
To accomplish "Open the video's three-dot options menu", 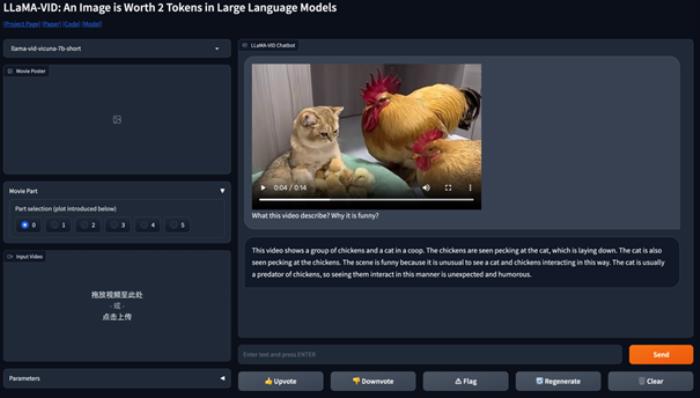I will [x=470, y=188].
